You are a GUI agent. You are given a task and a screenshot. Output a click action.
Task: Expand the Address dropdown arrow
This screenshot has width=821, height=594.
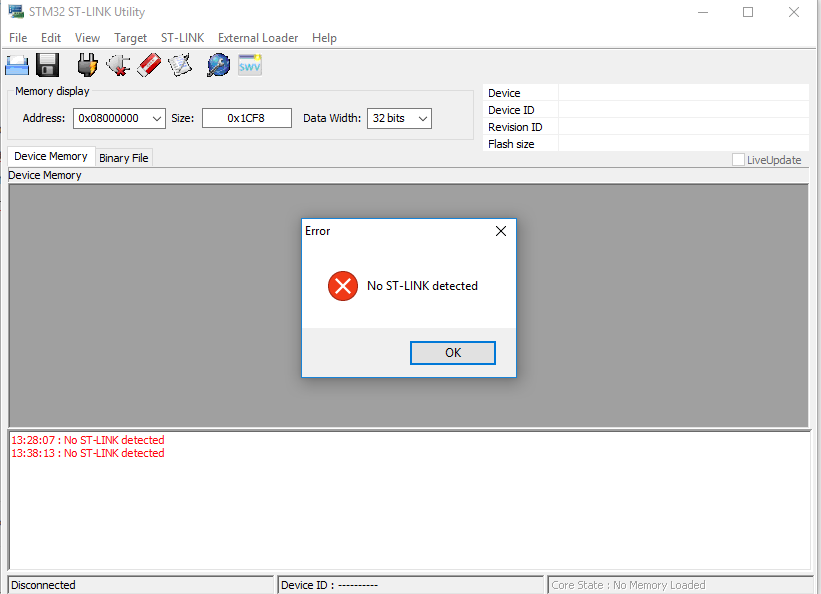tap(157, 118)
